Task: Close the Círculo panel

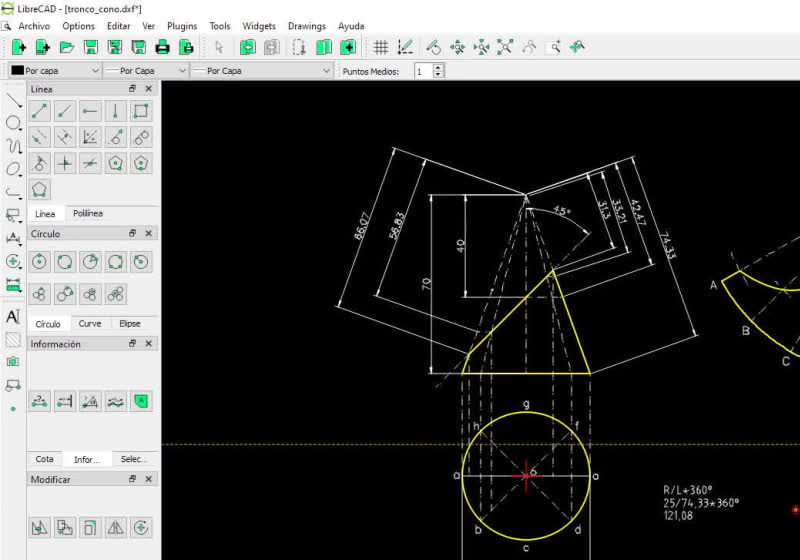Action: click(x=149, y=234)
